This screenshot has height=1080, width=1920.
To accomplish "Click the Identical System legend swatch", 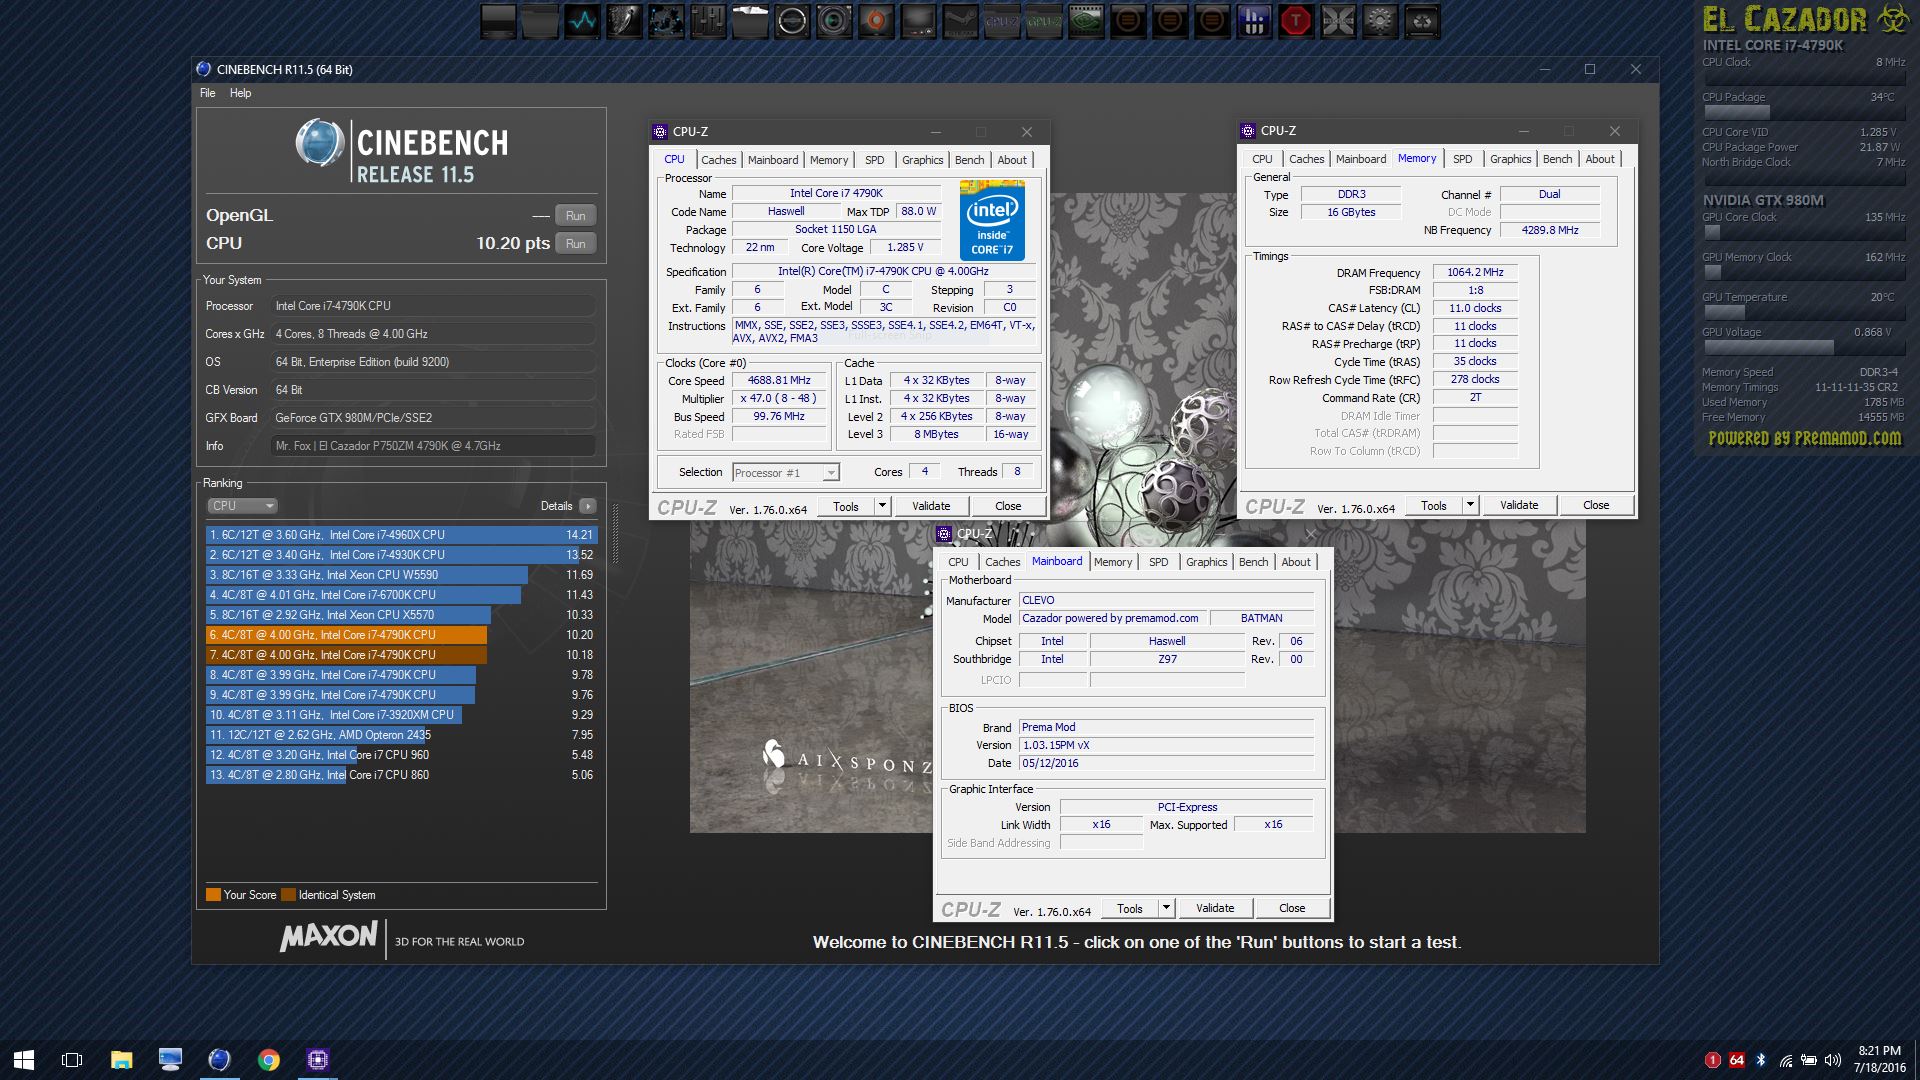I will (288, 895).
